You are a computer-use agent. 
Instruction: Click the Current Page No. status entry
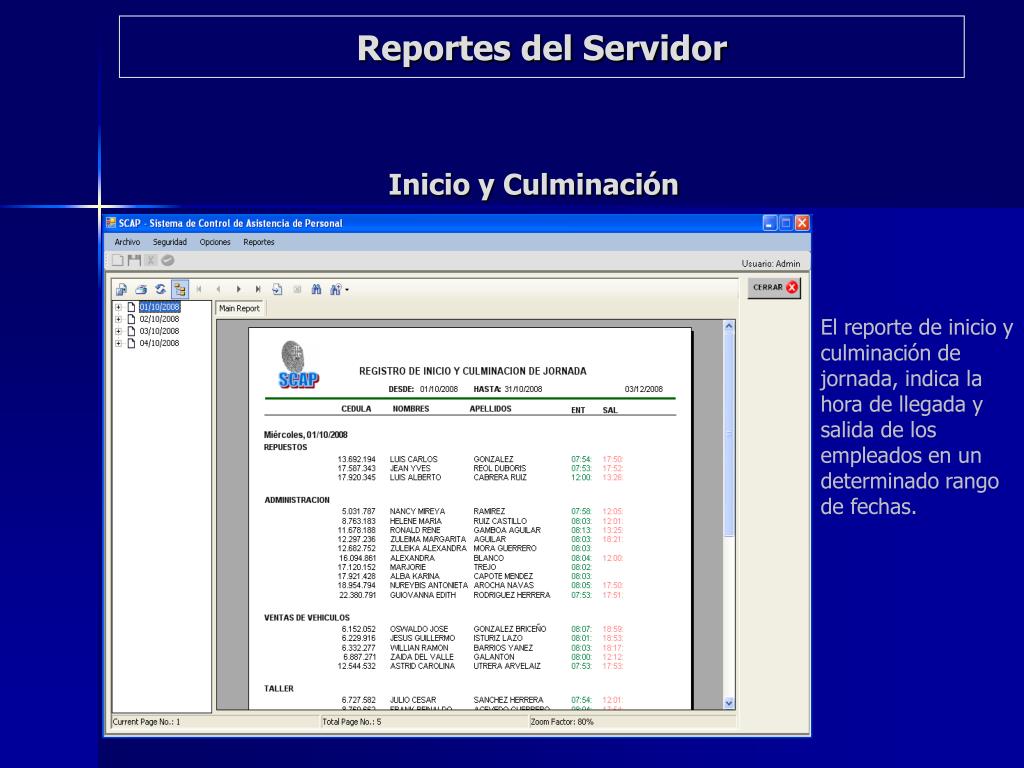pyautogui.click(x=147, y=722)
